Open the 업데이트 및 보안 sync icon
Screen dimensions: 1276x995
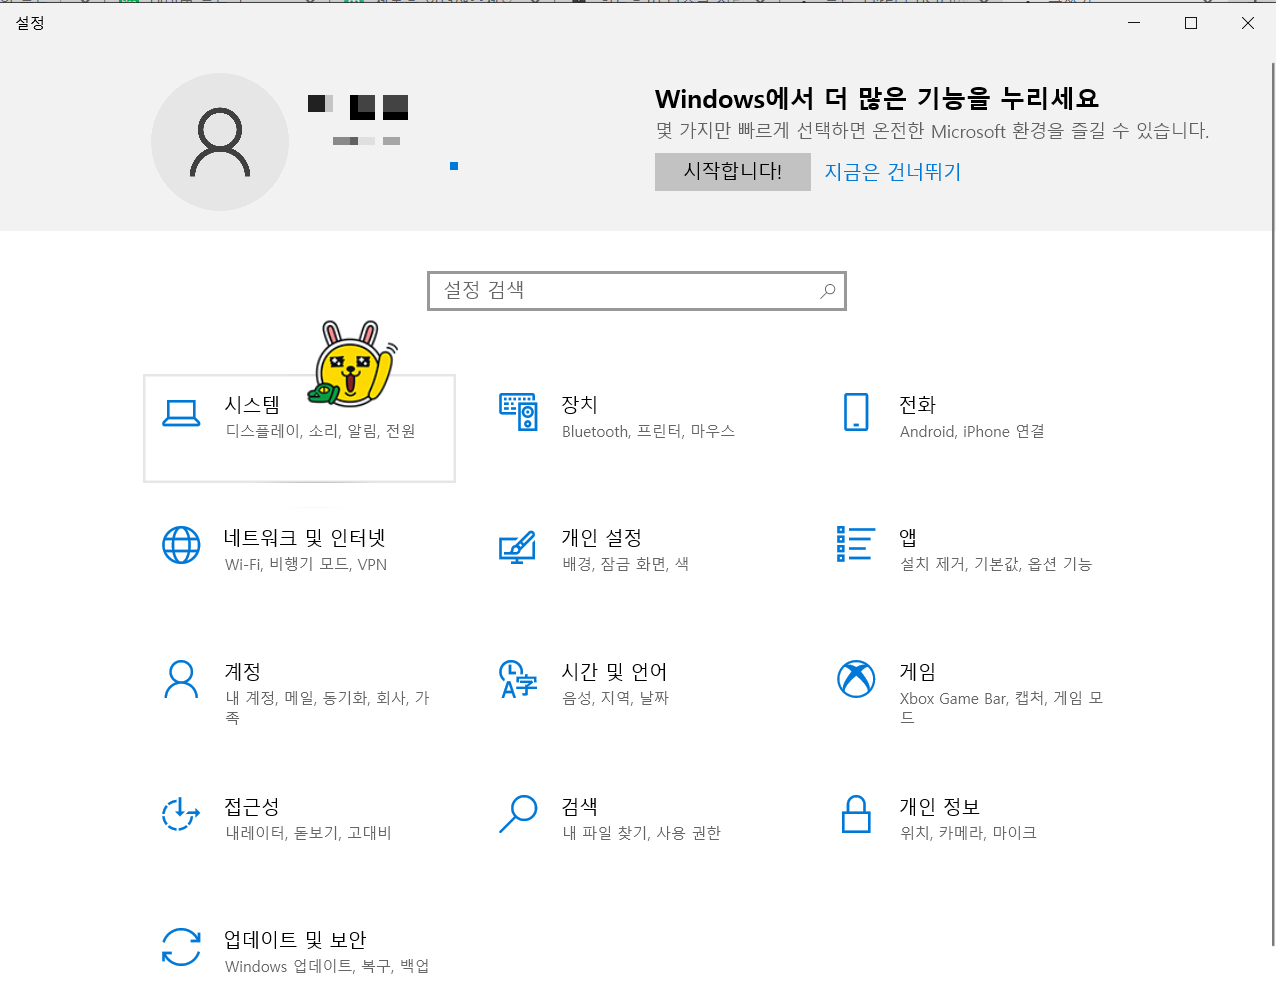(181, 947)
